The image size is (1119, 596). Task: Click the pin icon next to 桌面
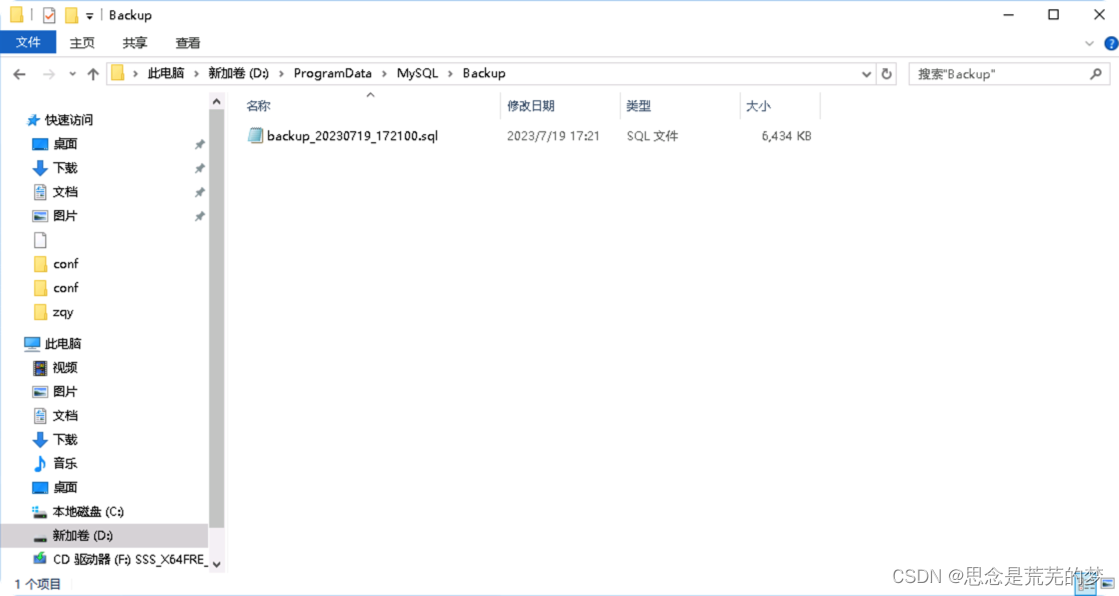[200, 144]
